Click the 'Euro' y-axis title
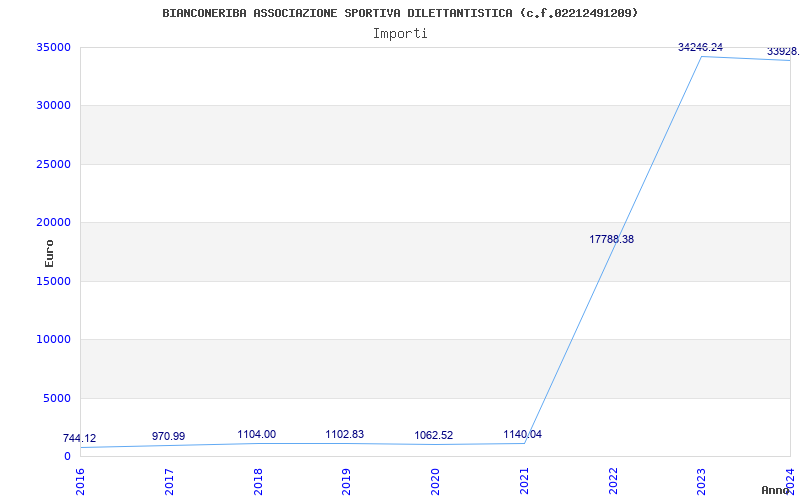This screenshot has width=800, height=500. [49, 253]
